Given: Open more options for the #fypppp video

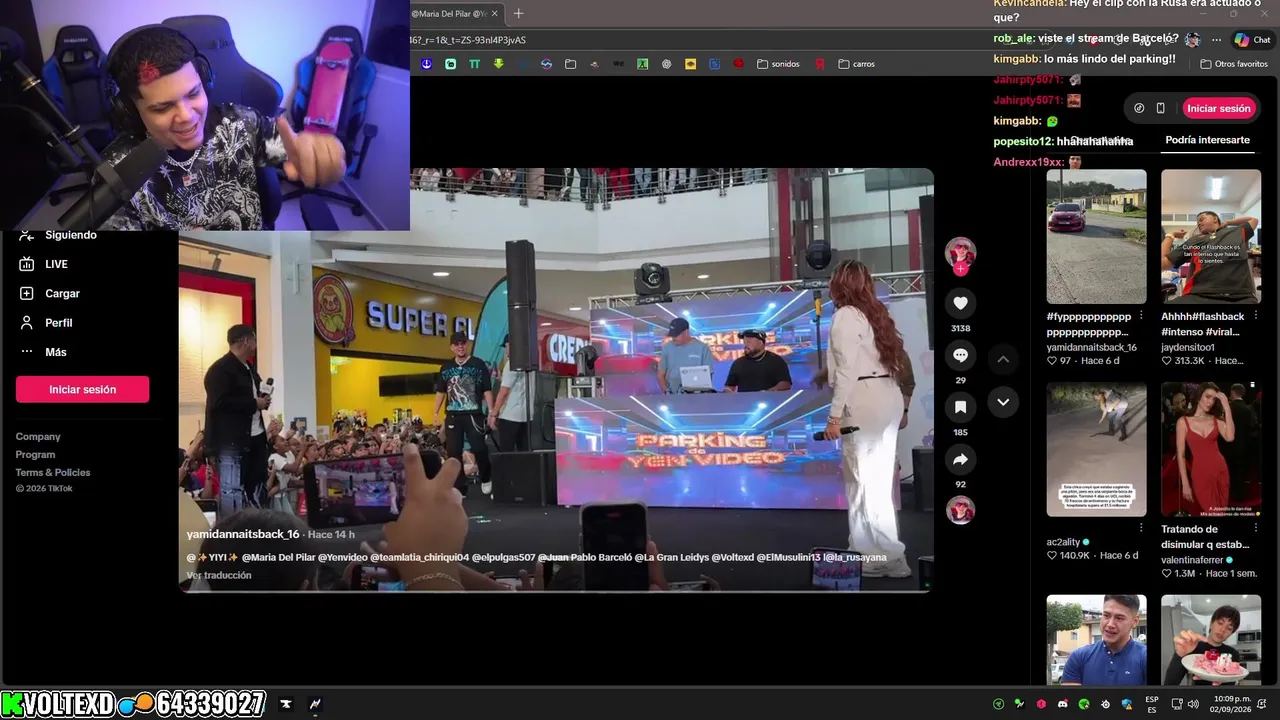Looking at the screenshot, I should (1141, 316).
